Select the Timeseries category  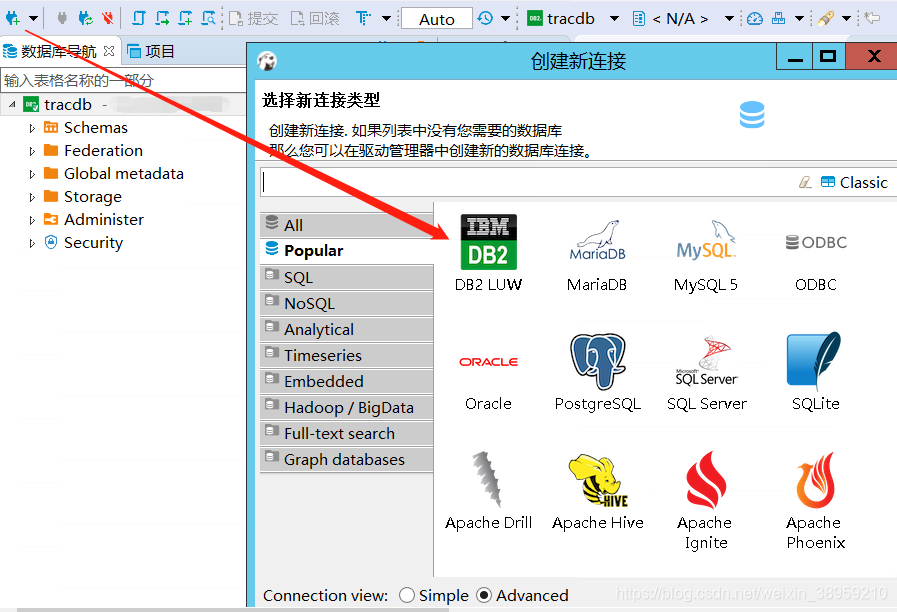(347, 355)
